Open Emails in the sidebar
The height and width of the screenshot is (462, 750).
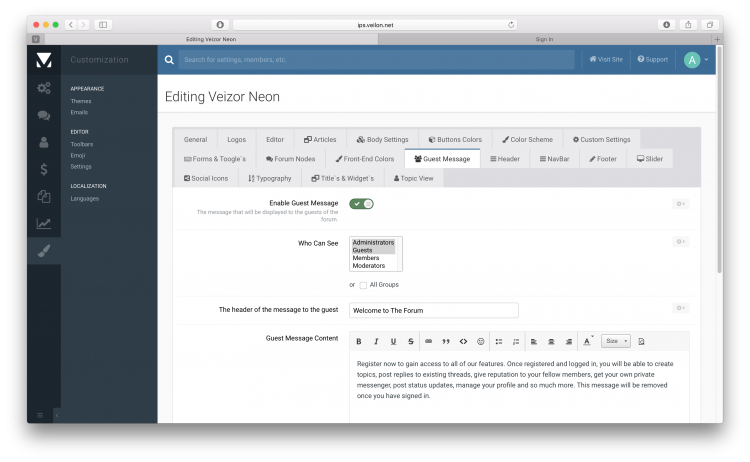[x=79, y=112]
